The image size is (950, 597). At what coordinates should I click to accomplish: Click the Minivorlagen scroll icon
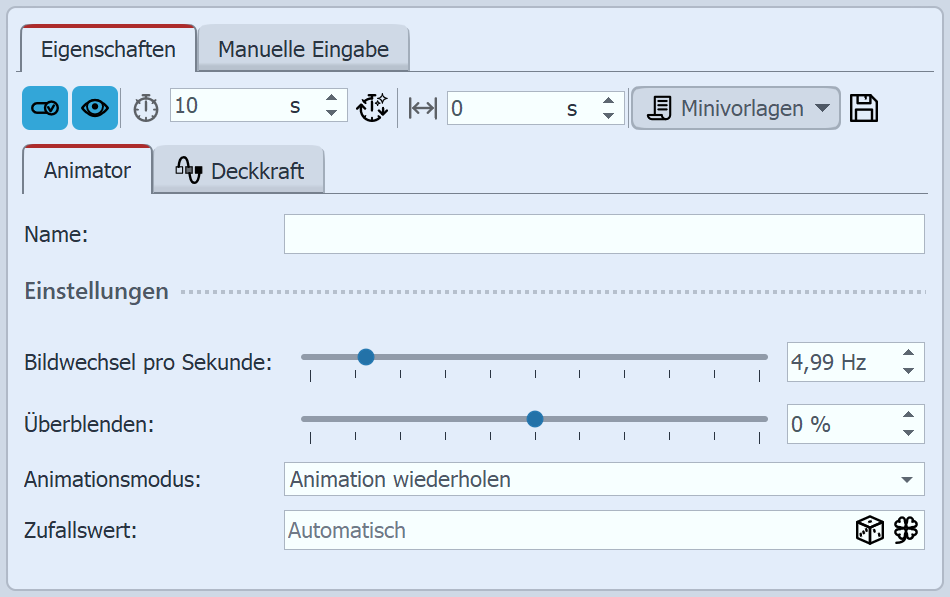pyautogui.click(x=661, y=106)
